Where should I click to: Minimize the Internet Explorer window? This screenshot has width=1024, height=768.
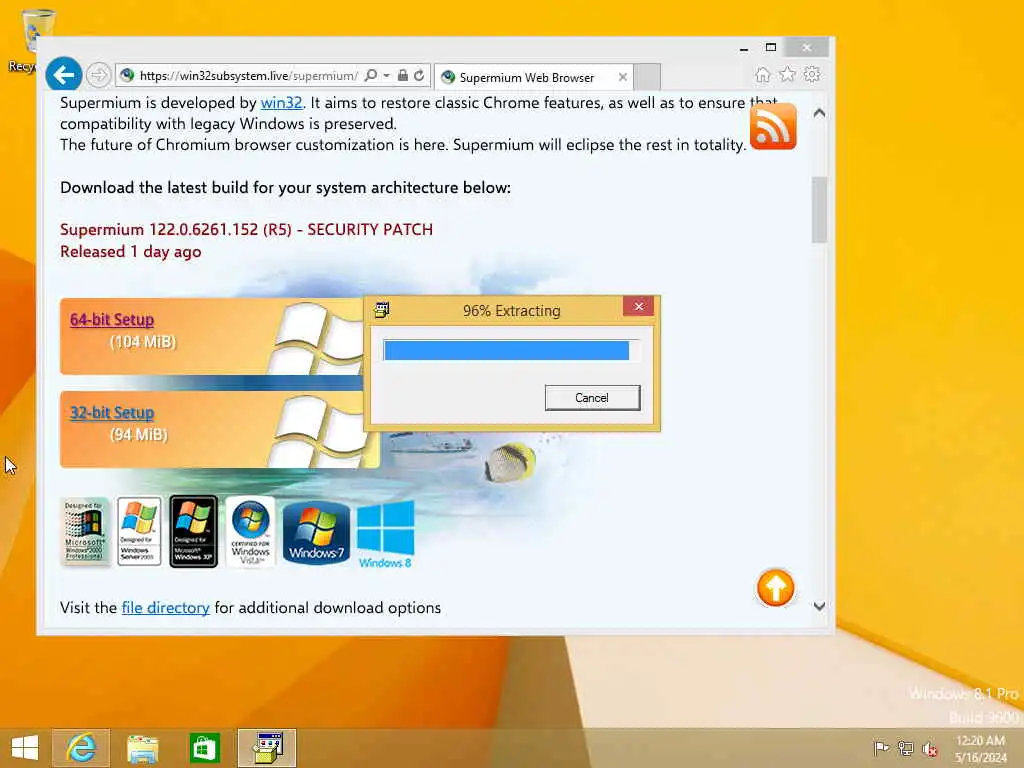point(744,48)
